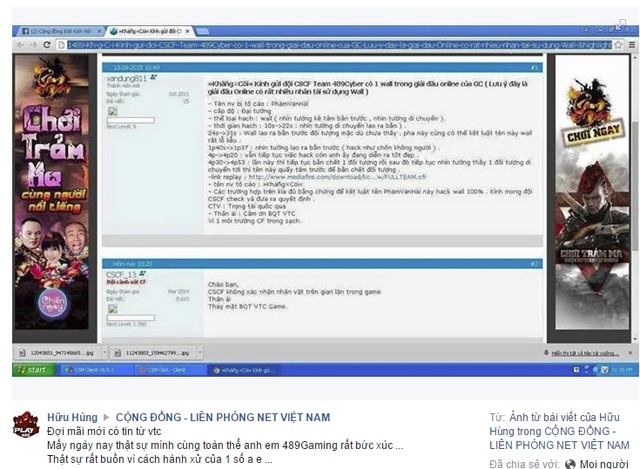Open CỘNG ĐỒNG - LIÊN PHÒNG NET VIỆT NAM group
This screenshot has height=469, width=640.
click(x=223, y=417)
